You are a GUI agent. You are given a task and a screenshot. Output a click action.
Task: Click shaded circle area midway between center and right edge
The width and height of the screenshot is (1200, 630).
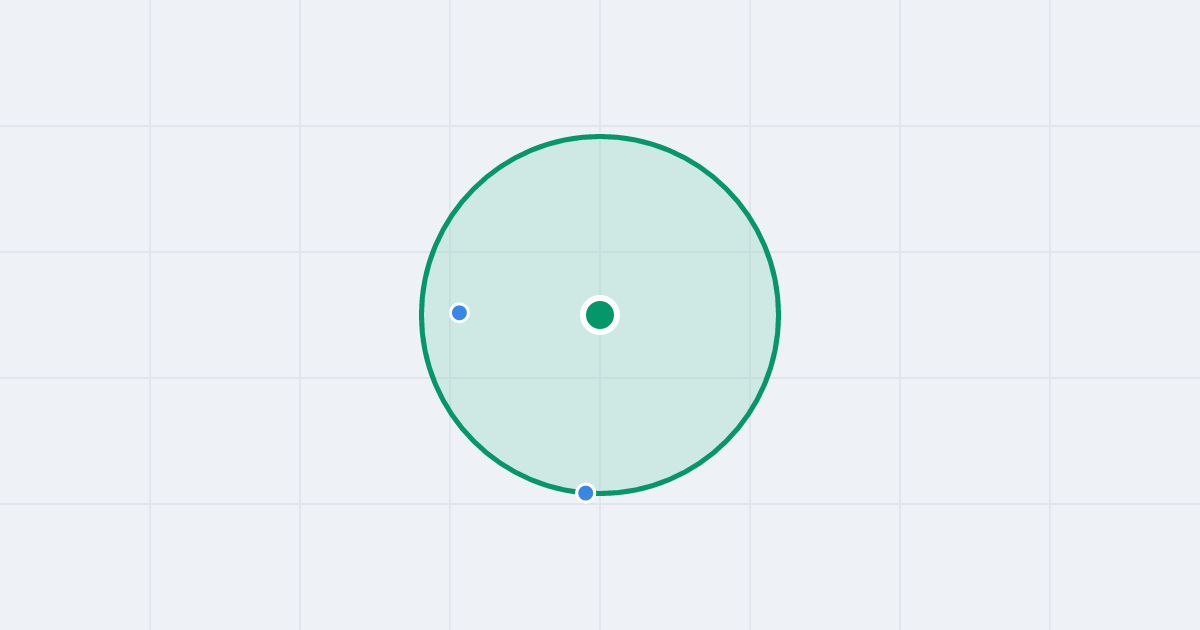(x=690, y=315)
